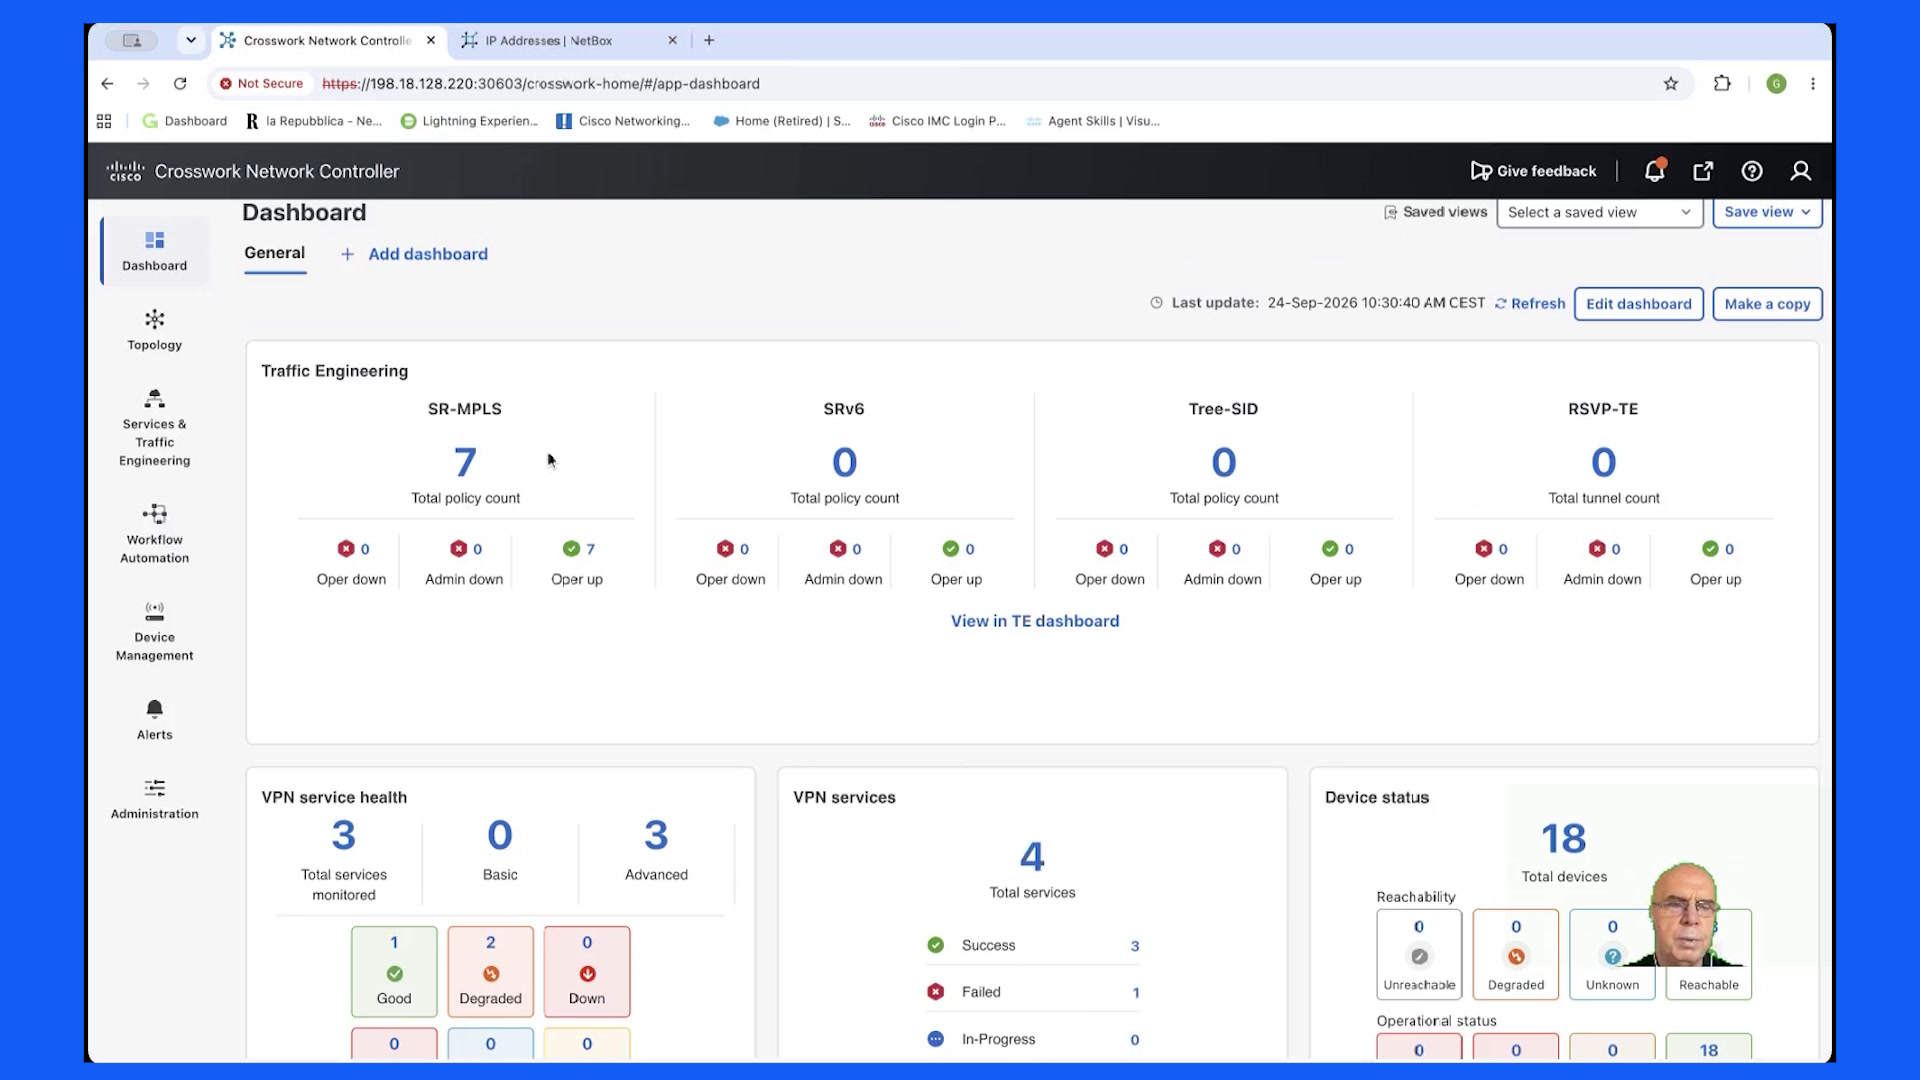Open the Google profile avatar in Chrome

(1776, 84)
